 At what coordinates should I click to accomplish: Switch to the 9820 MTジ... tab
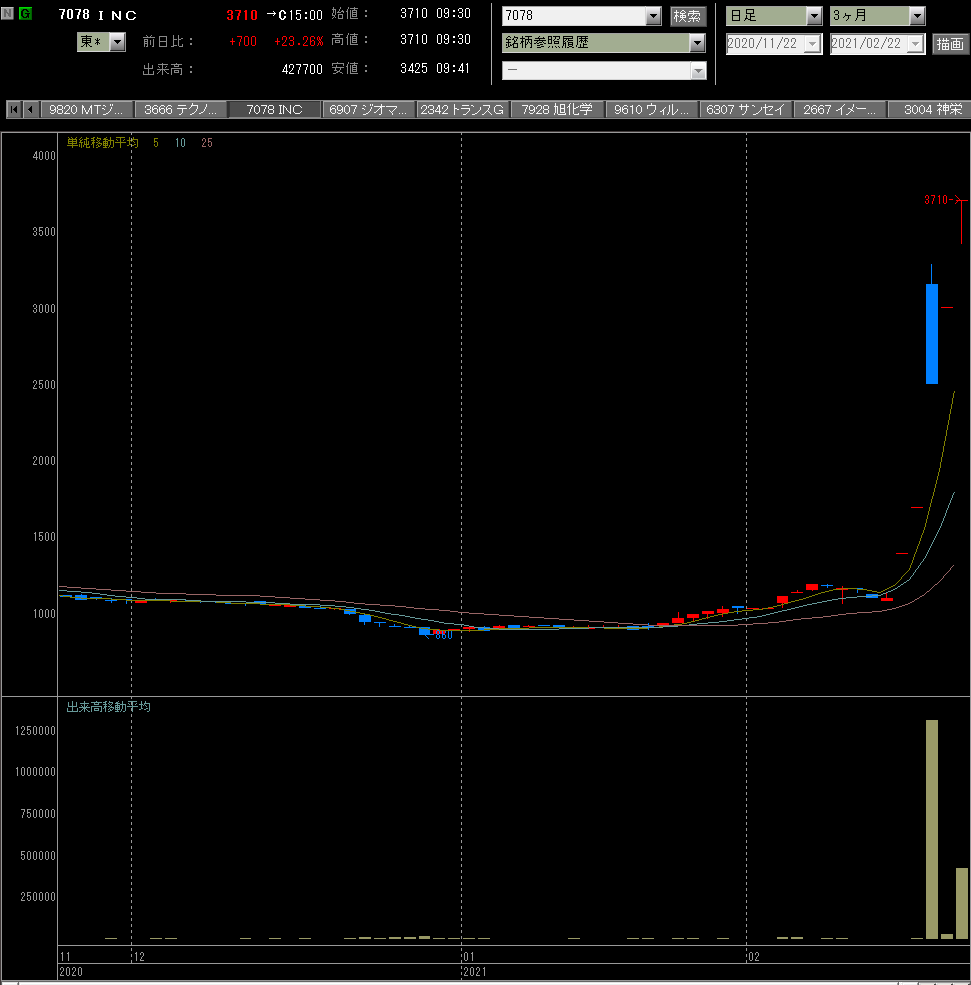(x=87, y=109)
